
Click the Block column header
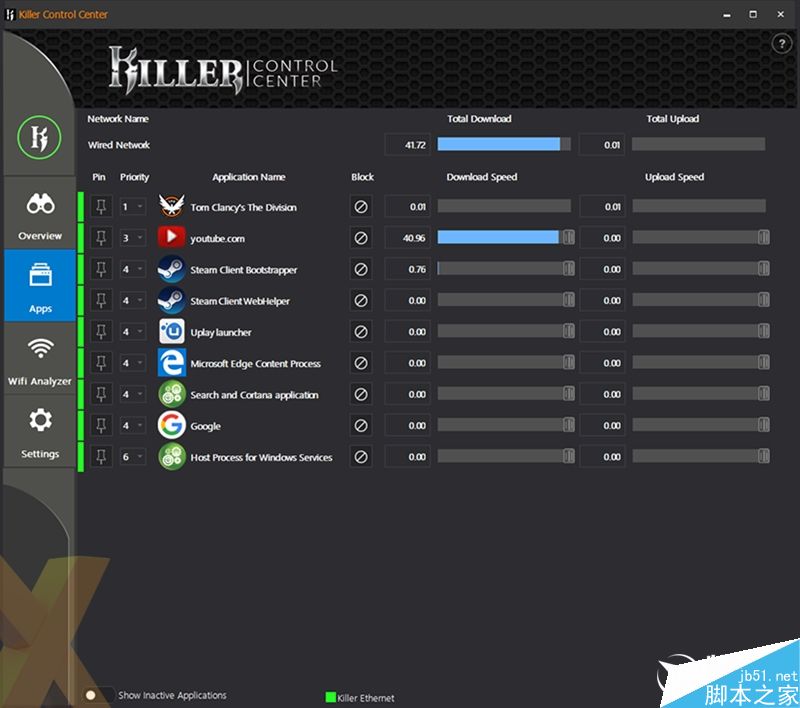(x=362, y=177)
